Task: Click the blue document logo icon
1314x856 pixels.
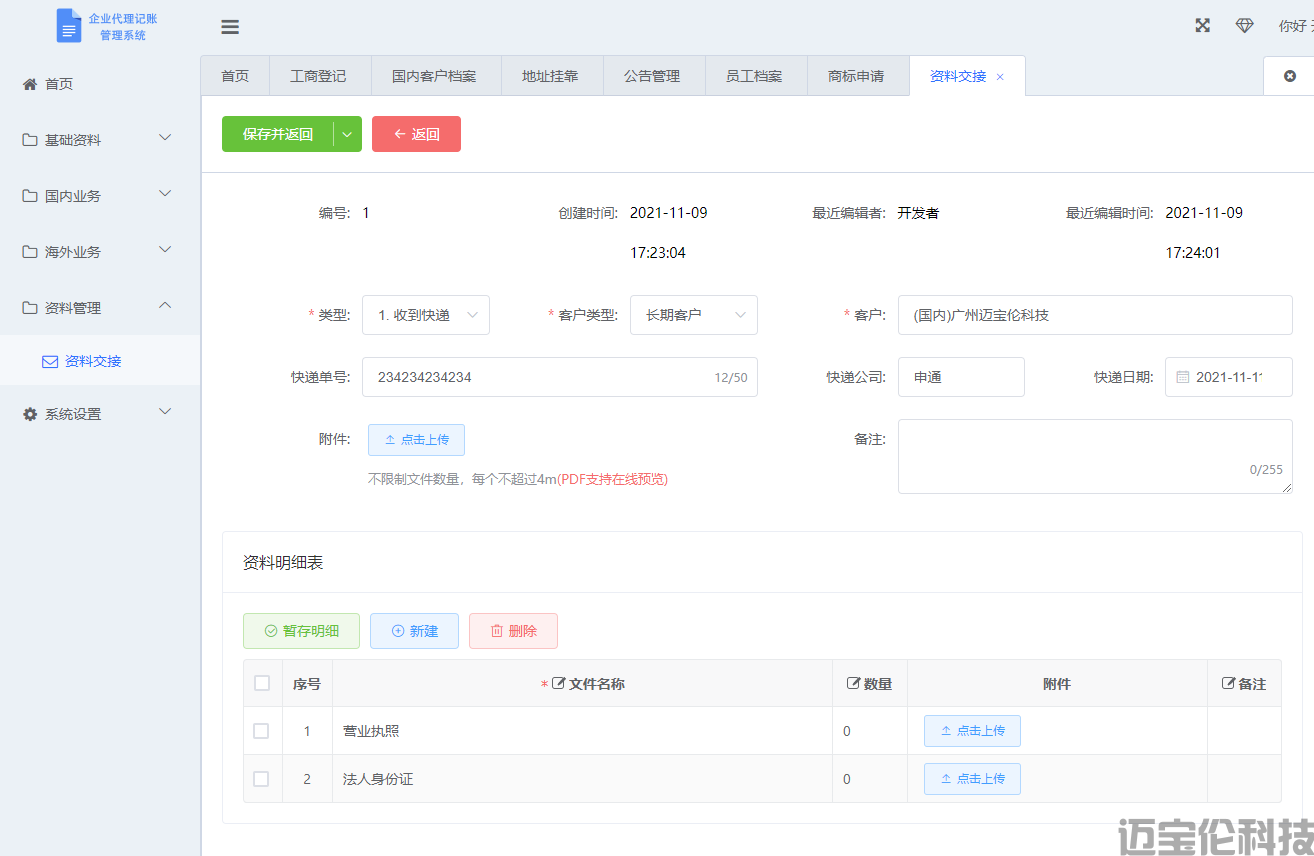Action: click(x=69, y=25)
